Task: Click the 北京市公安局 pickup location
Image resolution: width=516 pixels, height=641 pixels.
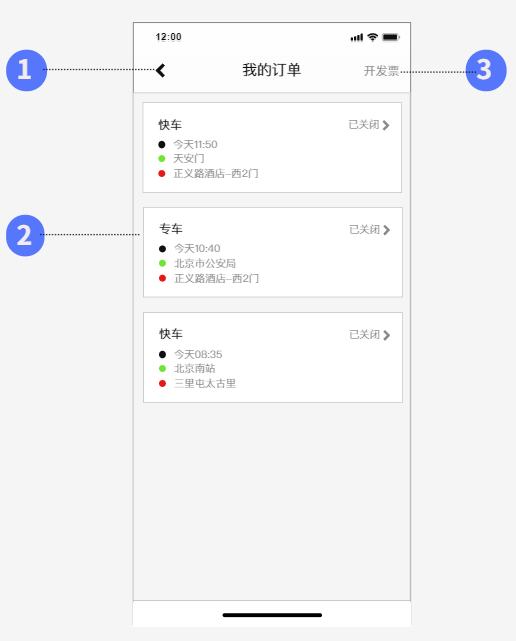Action: tap(205, 263)
